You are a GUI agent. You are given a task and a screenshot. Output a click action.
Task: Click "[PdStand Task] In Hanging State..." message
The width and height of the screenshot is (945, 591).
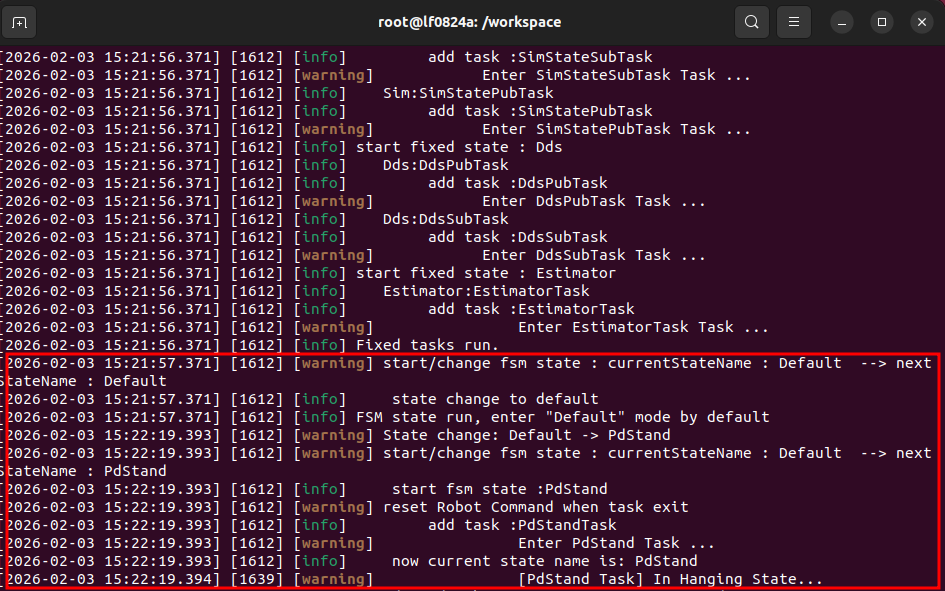pyautogui.click(x=670, y=579)
